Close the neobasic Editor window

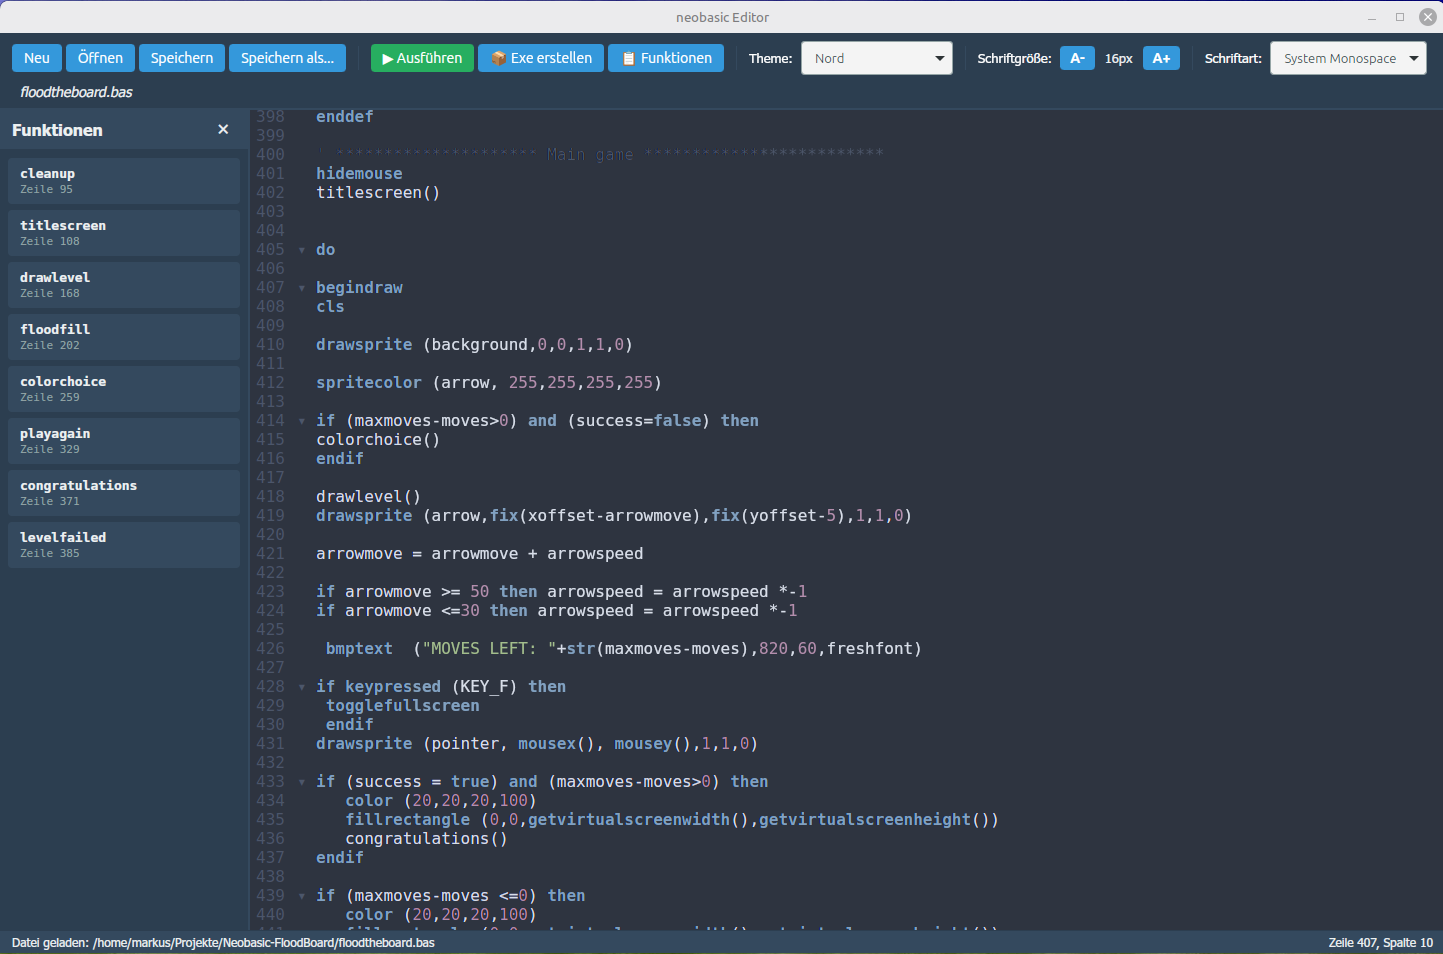tap(1428, 17)
